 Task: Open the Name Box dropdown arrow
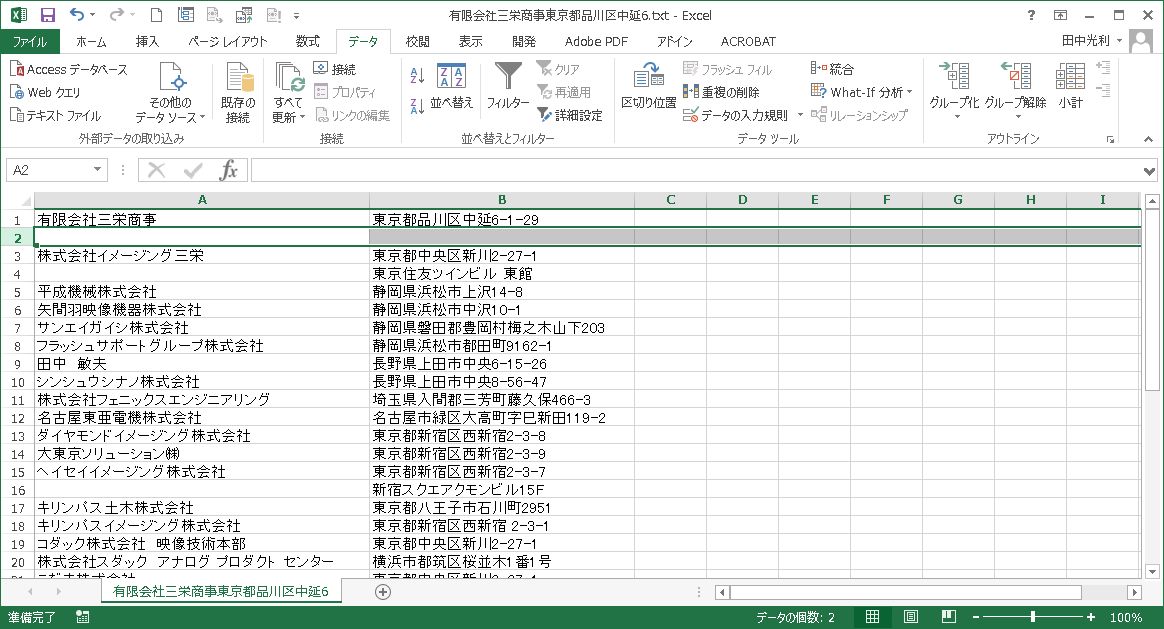click(x=97, y=170)
